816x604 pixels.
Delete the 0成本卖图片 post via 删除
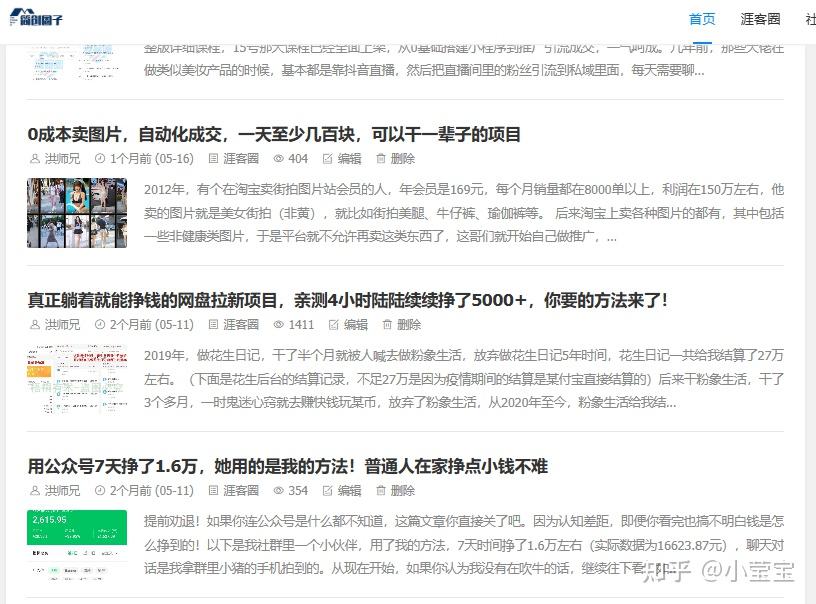pos(403,159)
